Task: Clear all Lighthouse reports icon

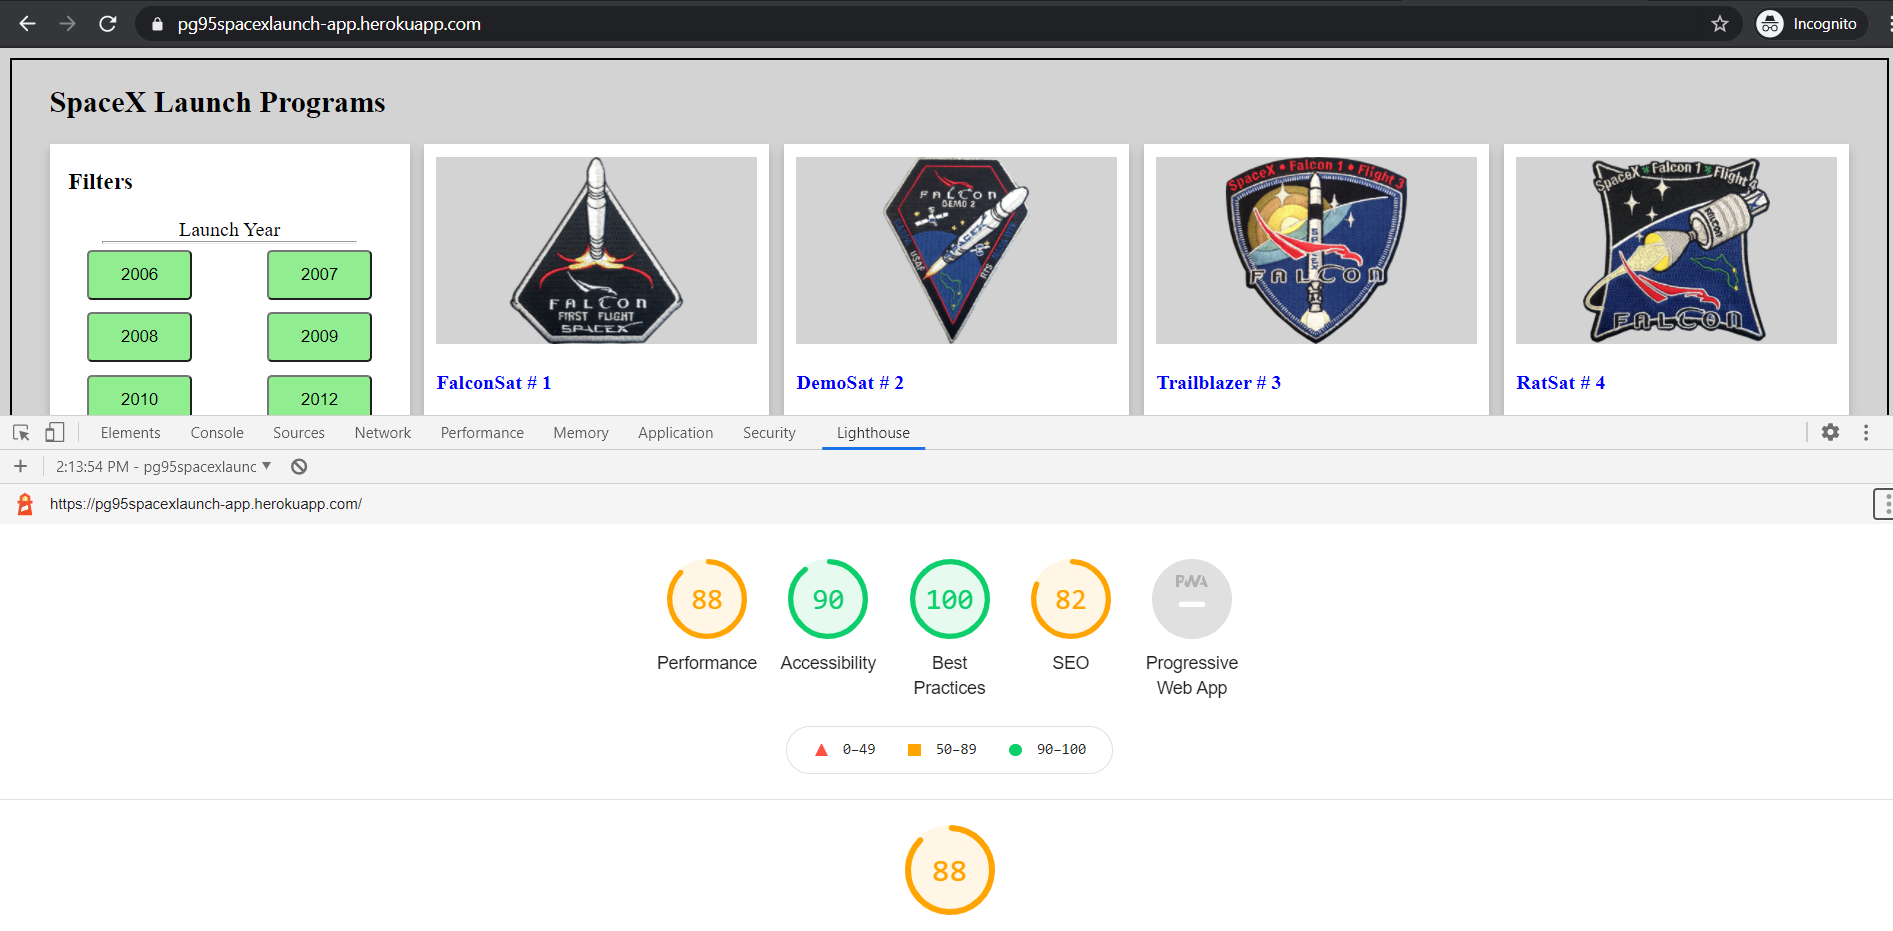Action: coord(299,466)
